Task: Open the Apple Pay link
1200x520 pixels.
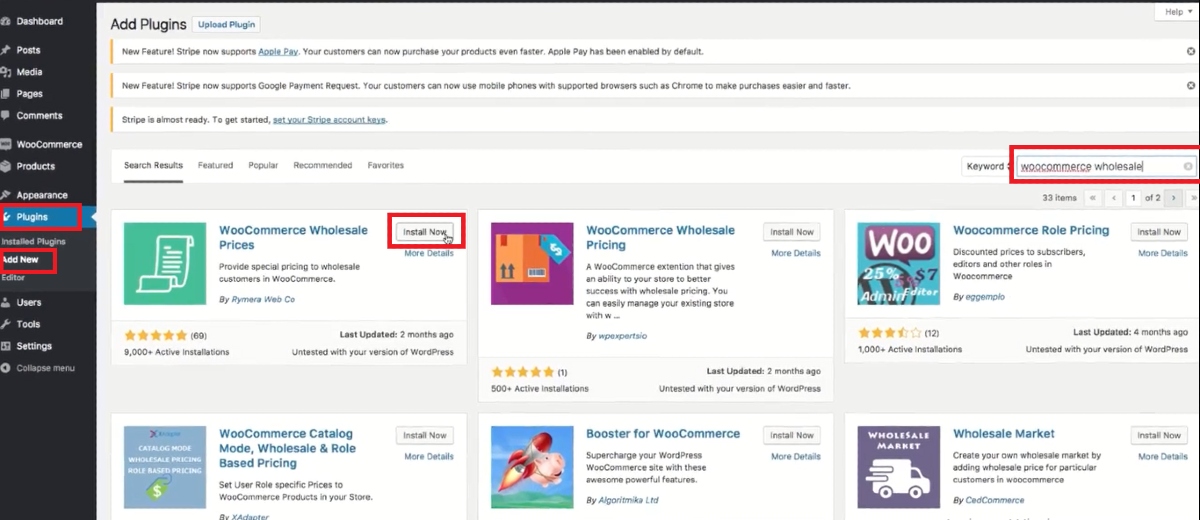Action: [279, 51]
